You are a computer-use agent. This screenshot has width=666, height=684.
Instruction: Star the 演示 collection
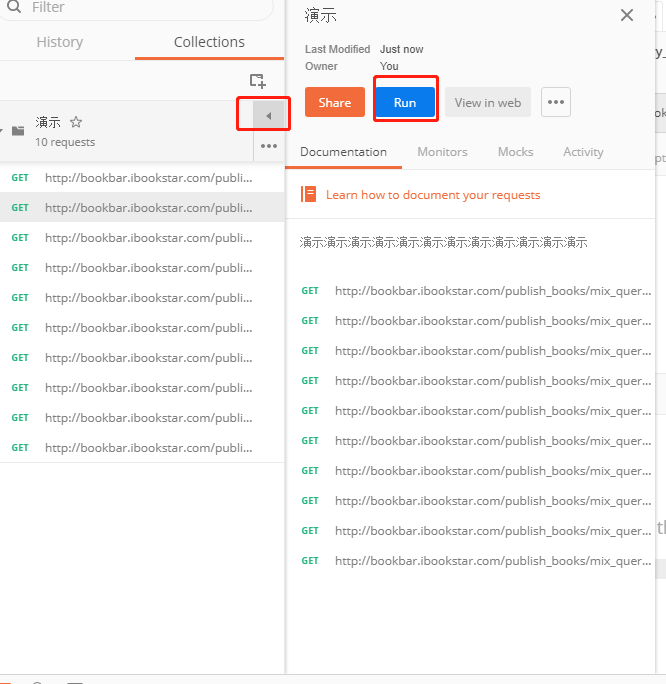76,122
